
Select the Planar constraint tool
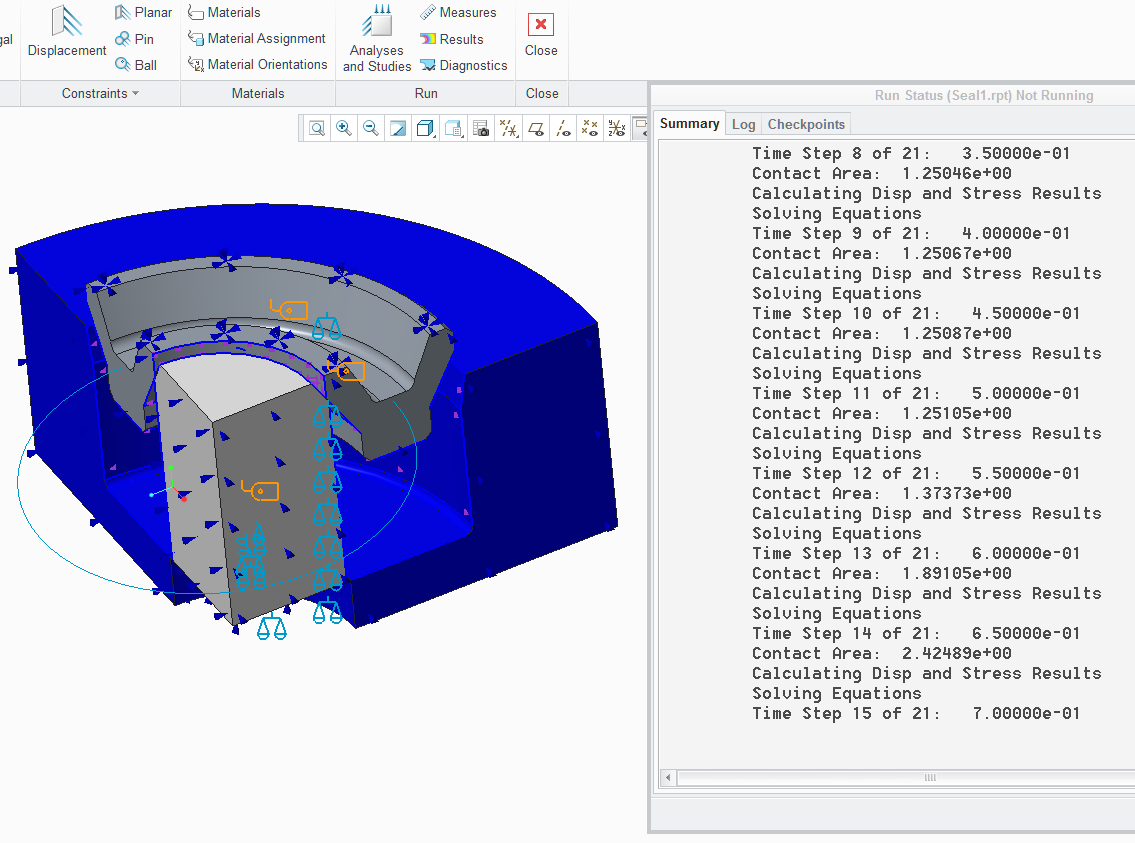143,12
